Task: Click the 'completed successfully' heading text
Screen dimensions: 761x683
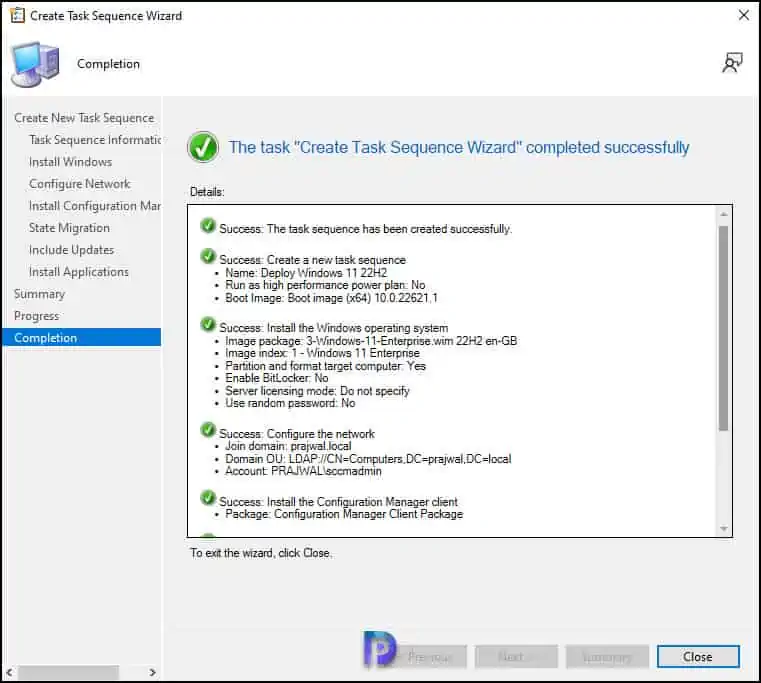Action: (459, 147)
